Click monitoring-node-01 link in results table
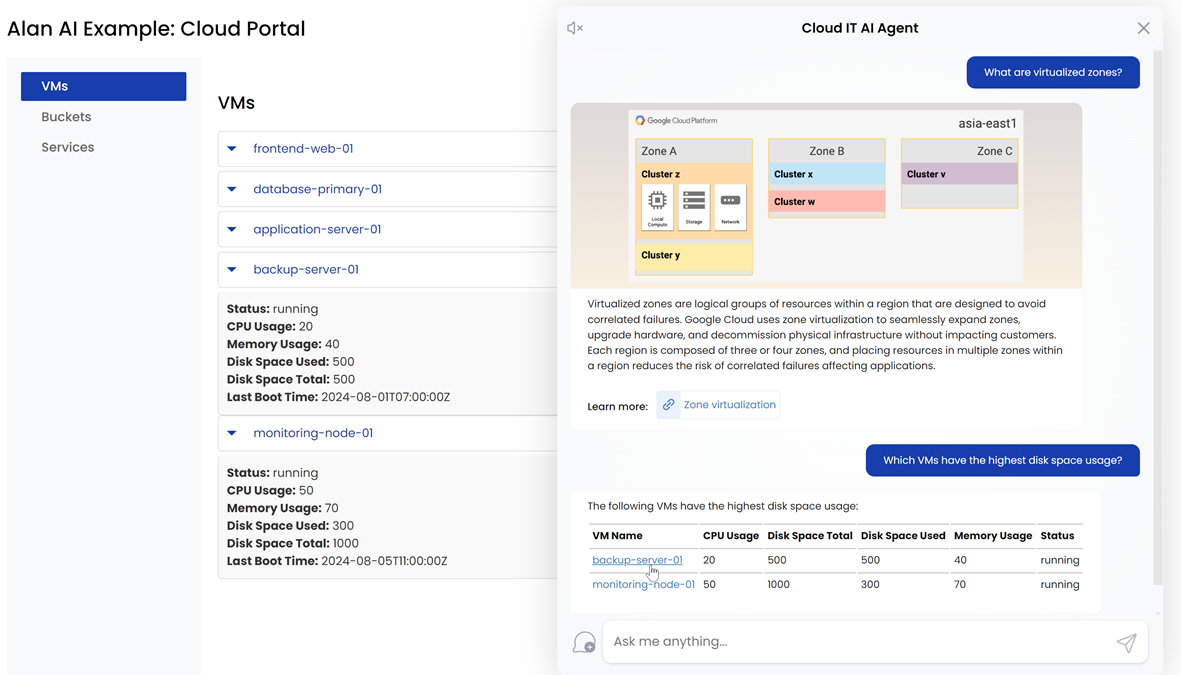The image size is (1181, 675). coord(643,584)
